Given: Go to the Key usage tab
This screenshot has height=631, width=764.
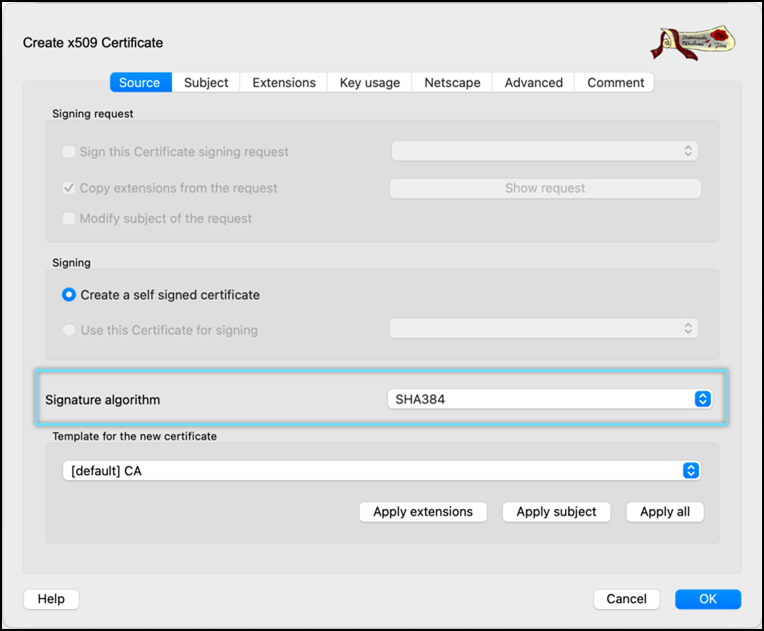Looking at the screenshot, I should (x=369, y=83).
